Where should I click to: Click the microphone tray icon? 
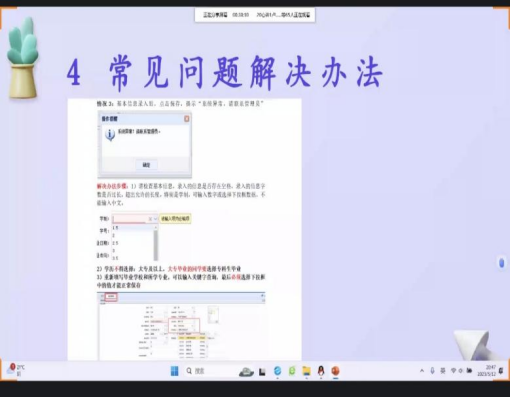[432, 371]
